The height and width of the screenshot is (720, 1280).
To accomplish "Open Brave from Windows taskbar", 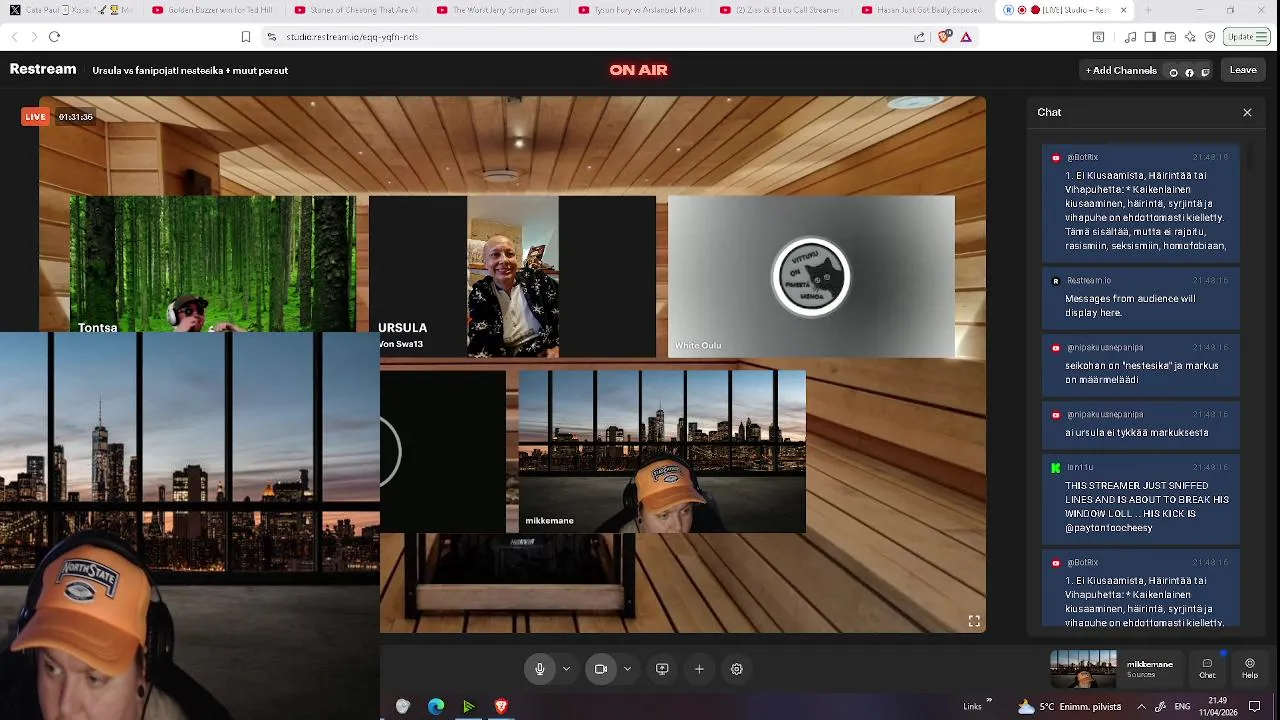I will pyautogui.click(x=501, y=706).
